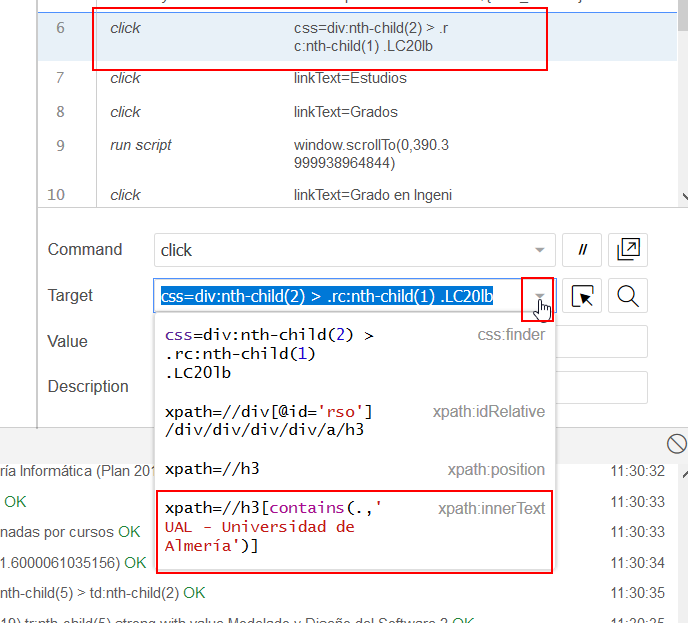This screenshot has width=688, height=623.
Task: Select step 8 linkText=Grados row
Action: [357, 112]
